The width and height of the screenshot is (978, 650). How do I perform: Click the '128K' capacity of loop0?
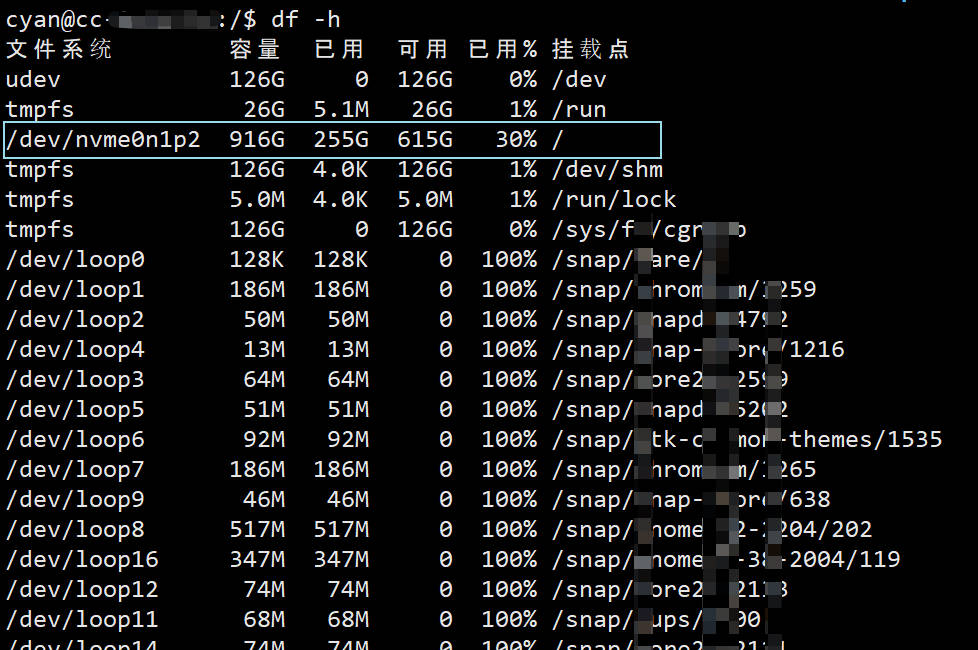(257, 260)
